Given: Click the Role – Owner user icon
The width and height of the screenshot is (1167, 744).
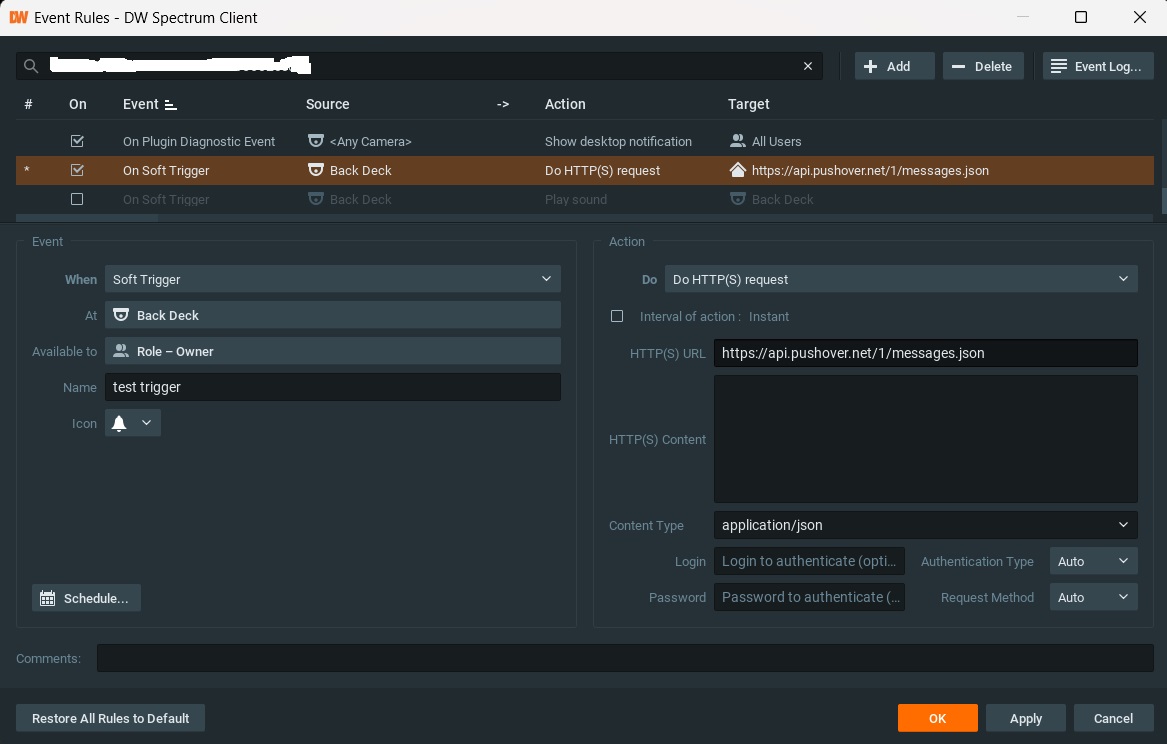Looking at the screenshot, I should tap(121, 351).
